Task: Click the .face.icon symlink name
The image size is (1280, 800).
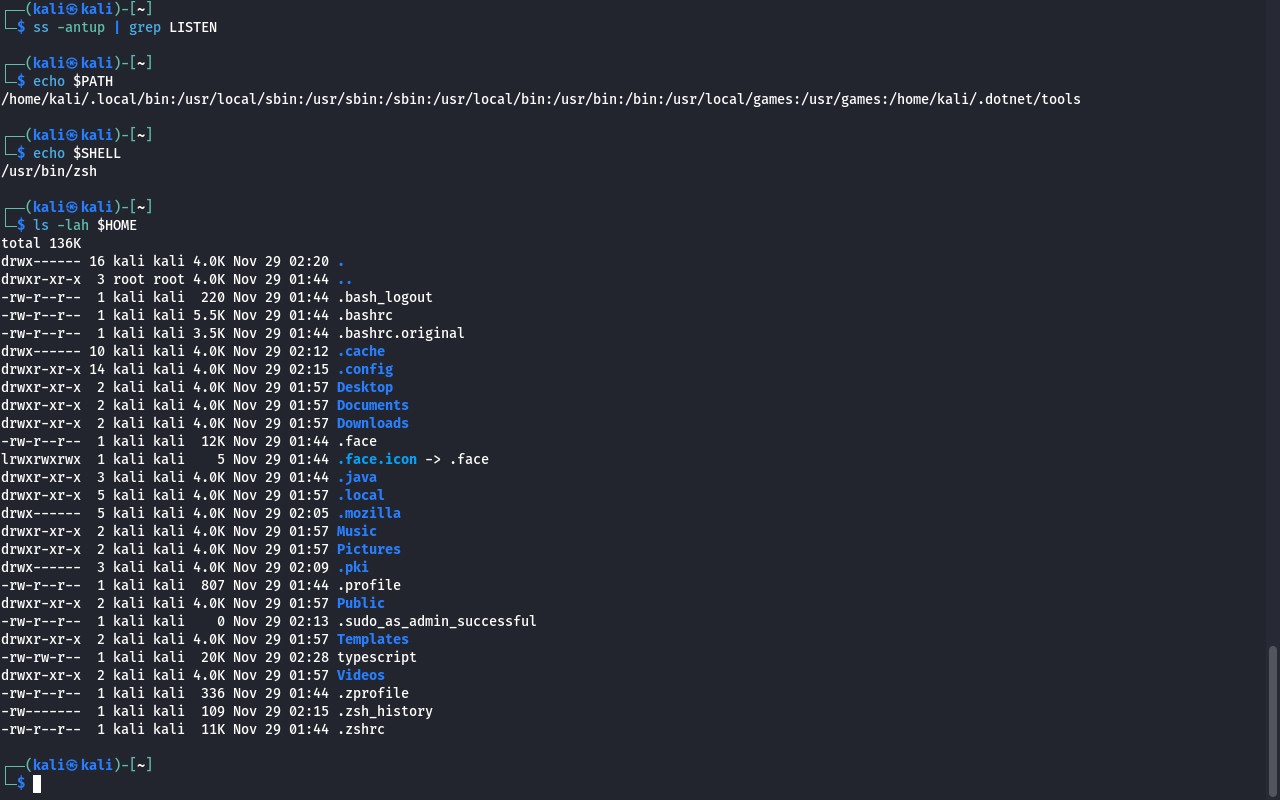Action: click(x=376, y=459)
